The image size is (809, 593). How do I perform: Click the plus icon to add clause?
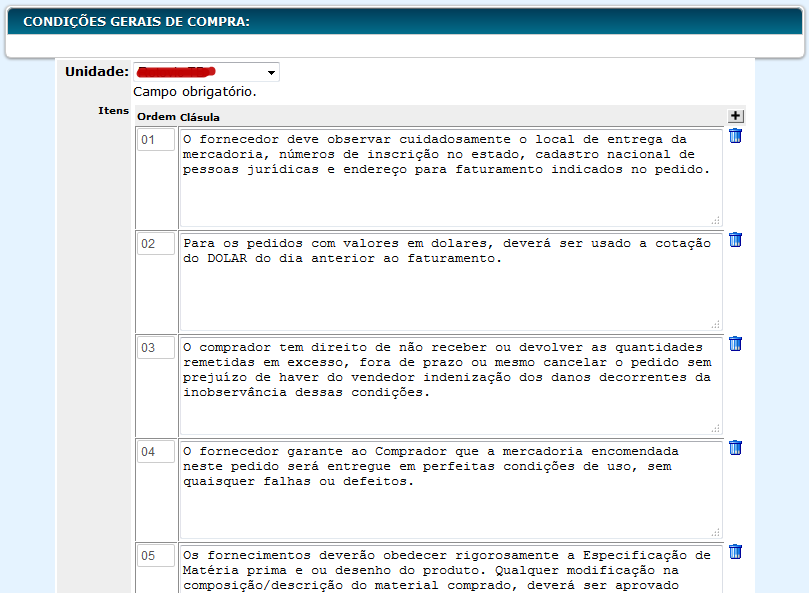pos(736,116)
